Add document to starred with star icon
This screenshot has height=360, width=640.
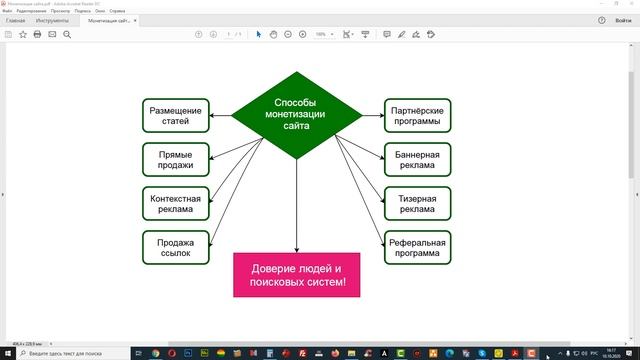coord(23,34)
